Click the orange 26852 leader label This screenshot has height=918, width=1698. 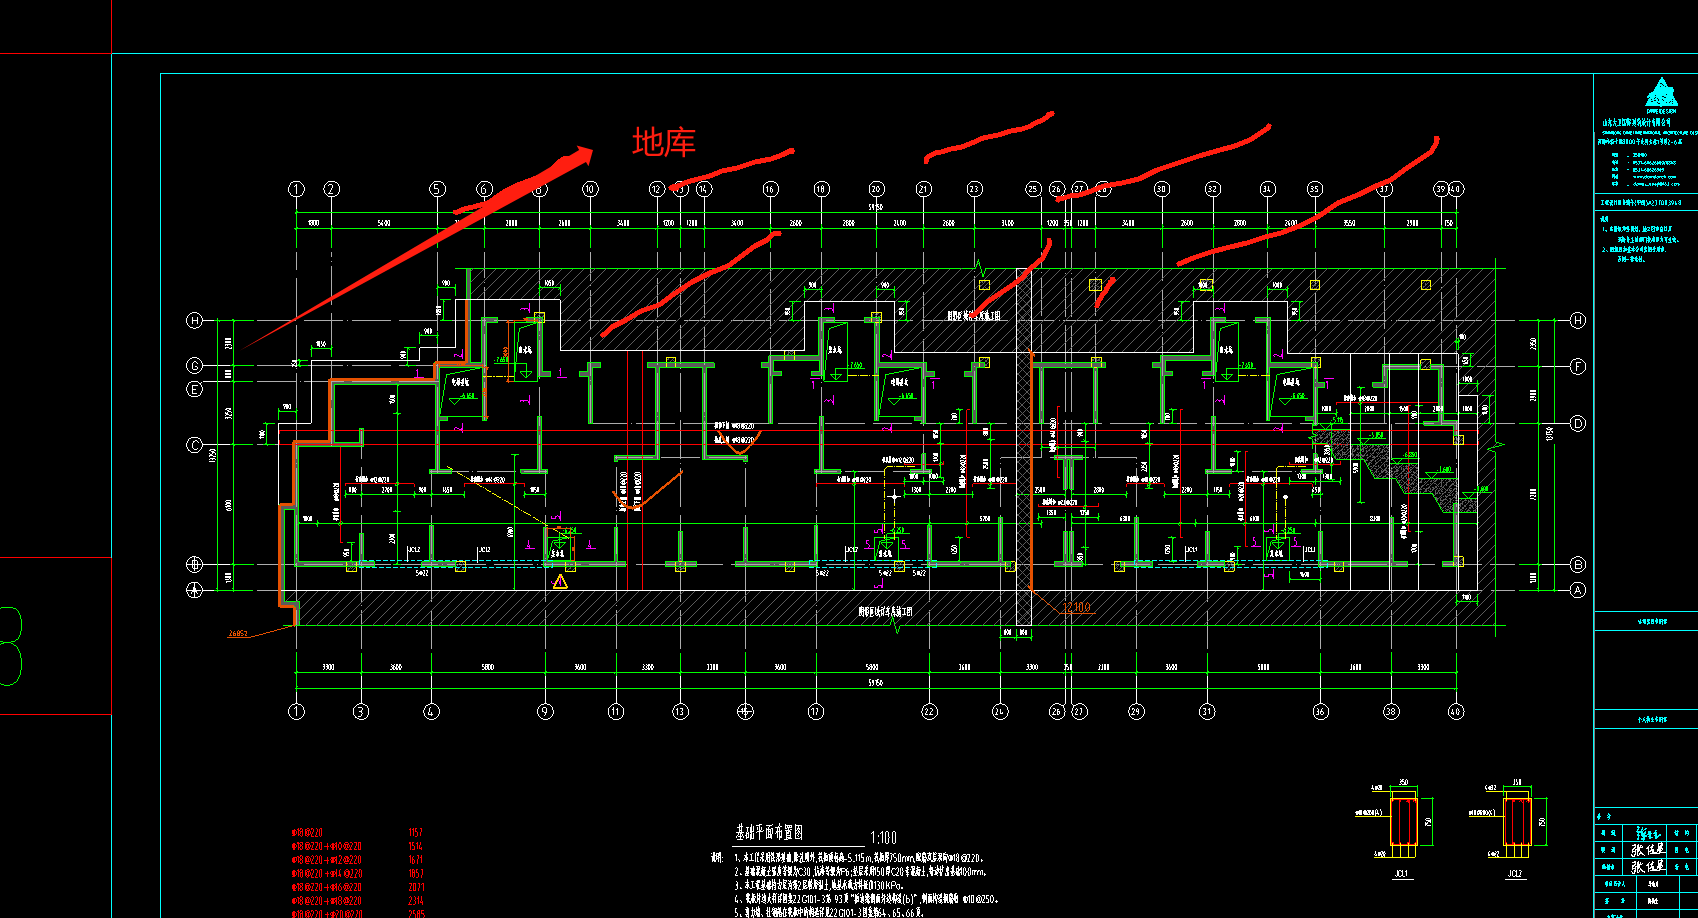[x=238, y=634]
